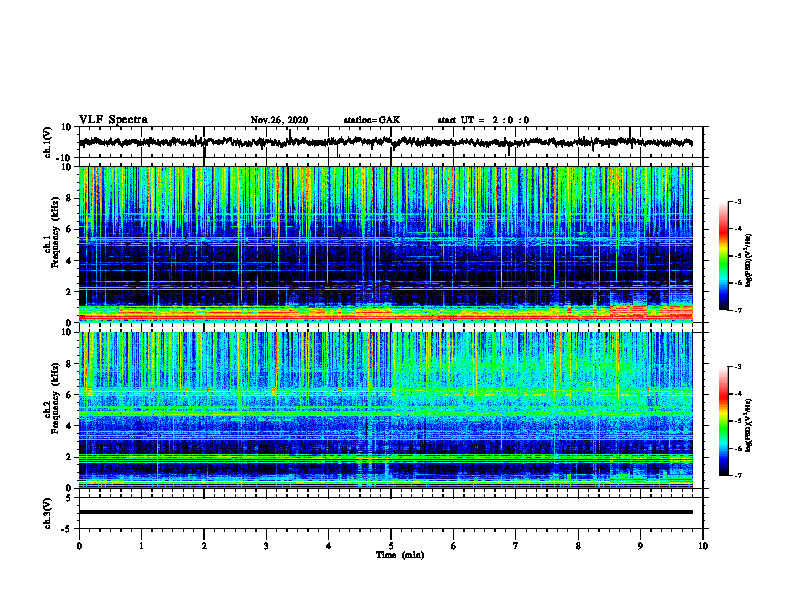
Task: Click the date 'Nov.26, 2020'
Action: (x=279, y=120)
